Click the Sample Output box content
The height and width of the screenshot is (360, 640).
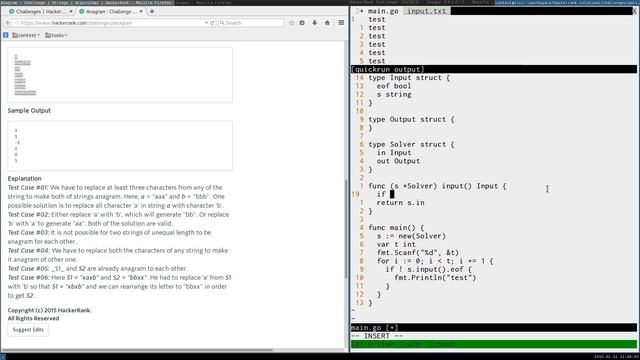coord(120,146)
